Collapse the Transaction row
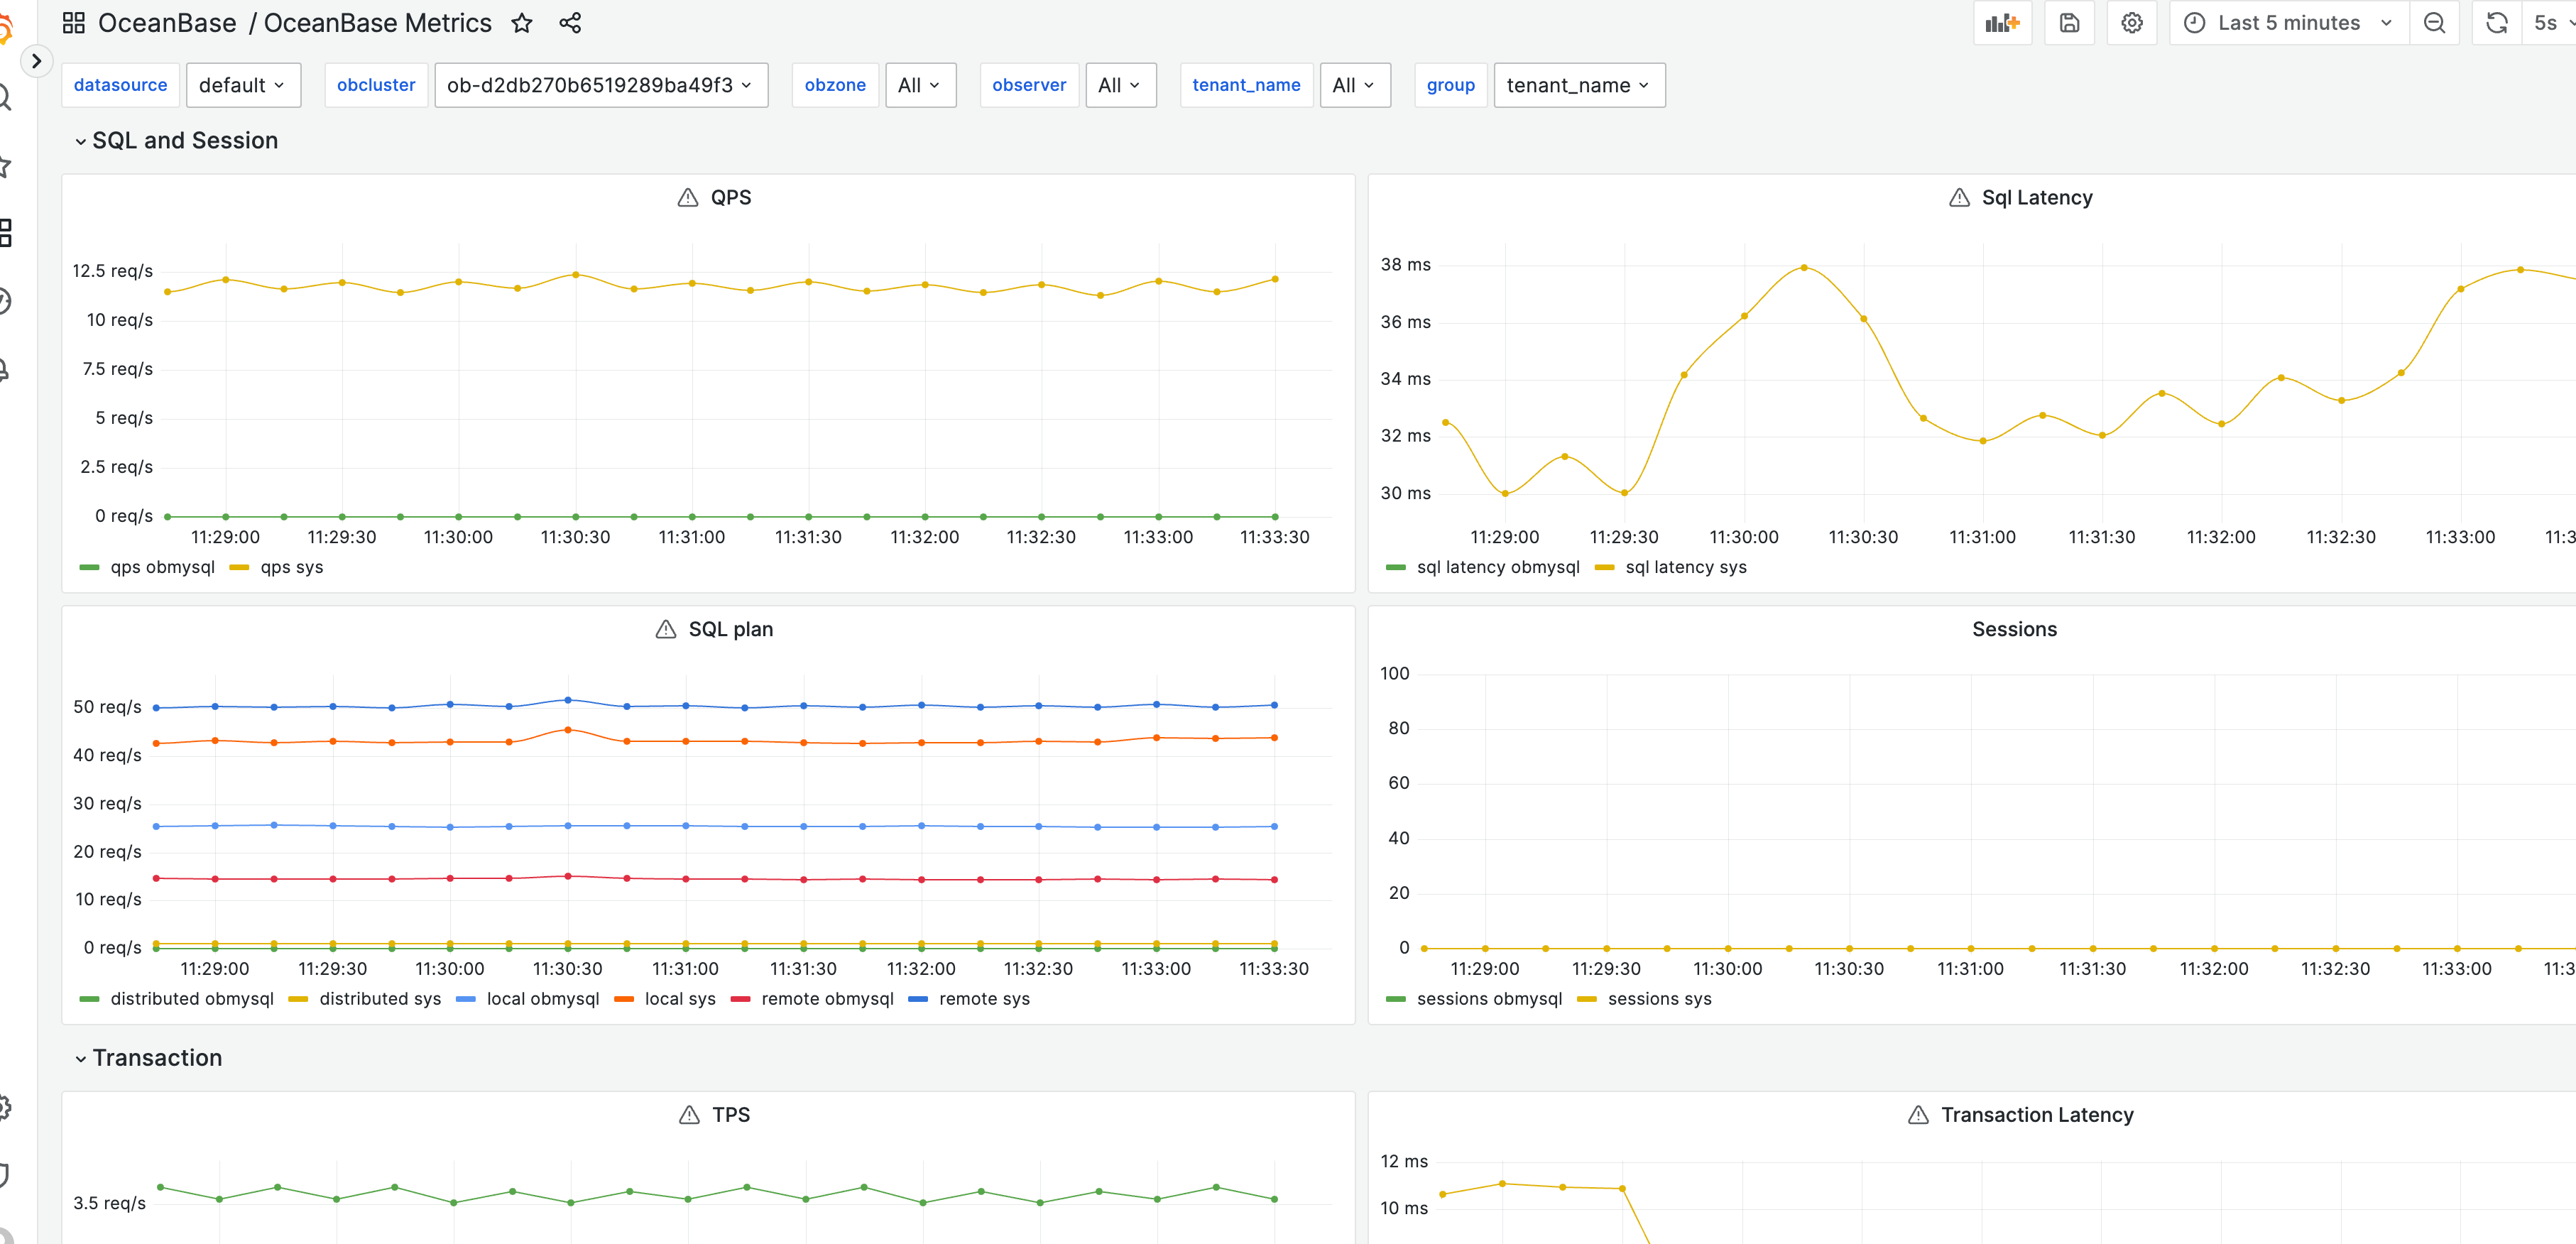The width and height of the screenshot is (2576, 1244). coord(148,1058)
